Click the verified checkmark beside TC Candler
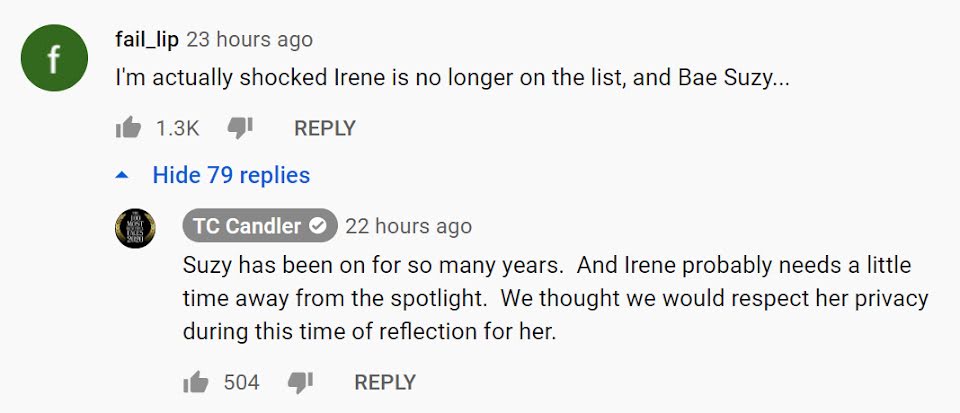The height and width of the screenshot is (413, 960). 319,226
